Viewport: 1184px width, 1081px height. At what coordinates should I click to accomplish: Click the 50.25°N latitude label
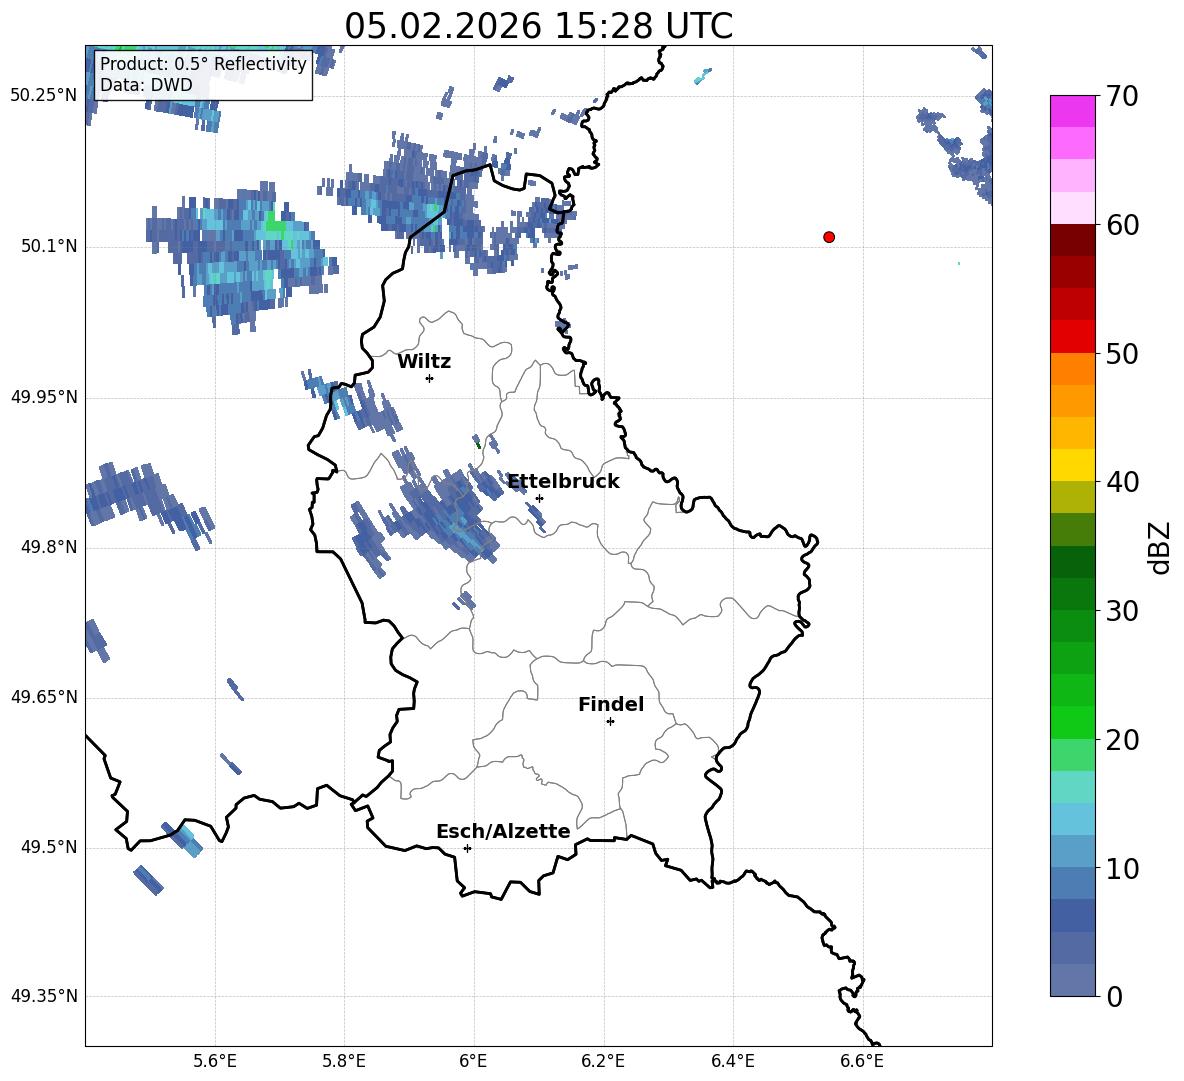(44, 96)
